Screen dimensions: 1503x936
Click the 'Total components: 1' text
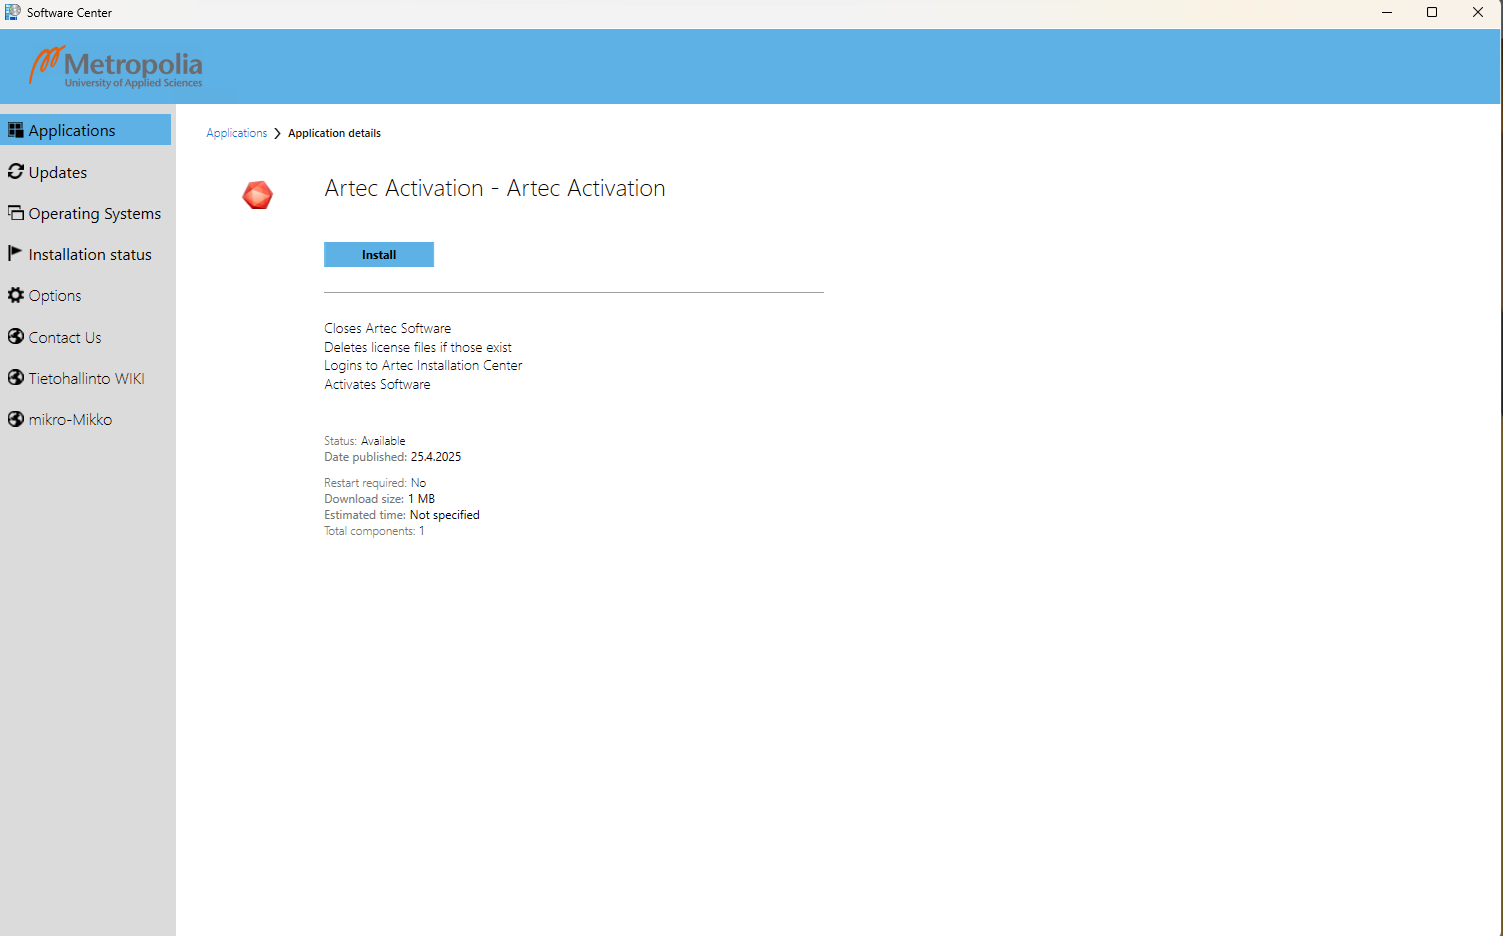click(374, 531)
